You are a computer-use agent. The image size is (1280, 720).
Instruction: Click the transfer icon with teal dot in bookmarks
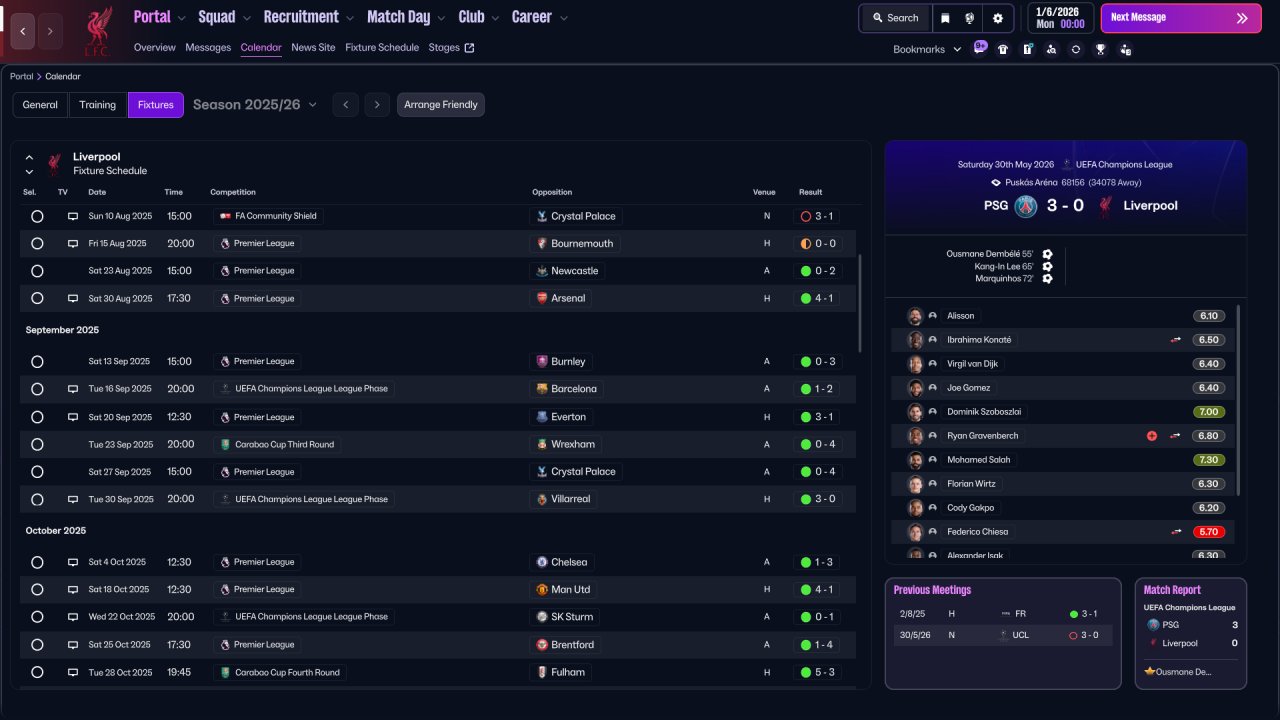pos(1027,49)
